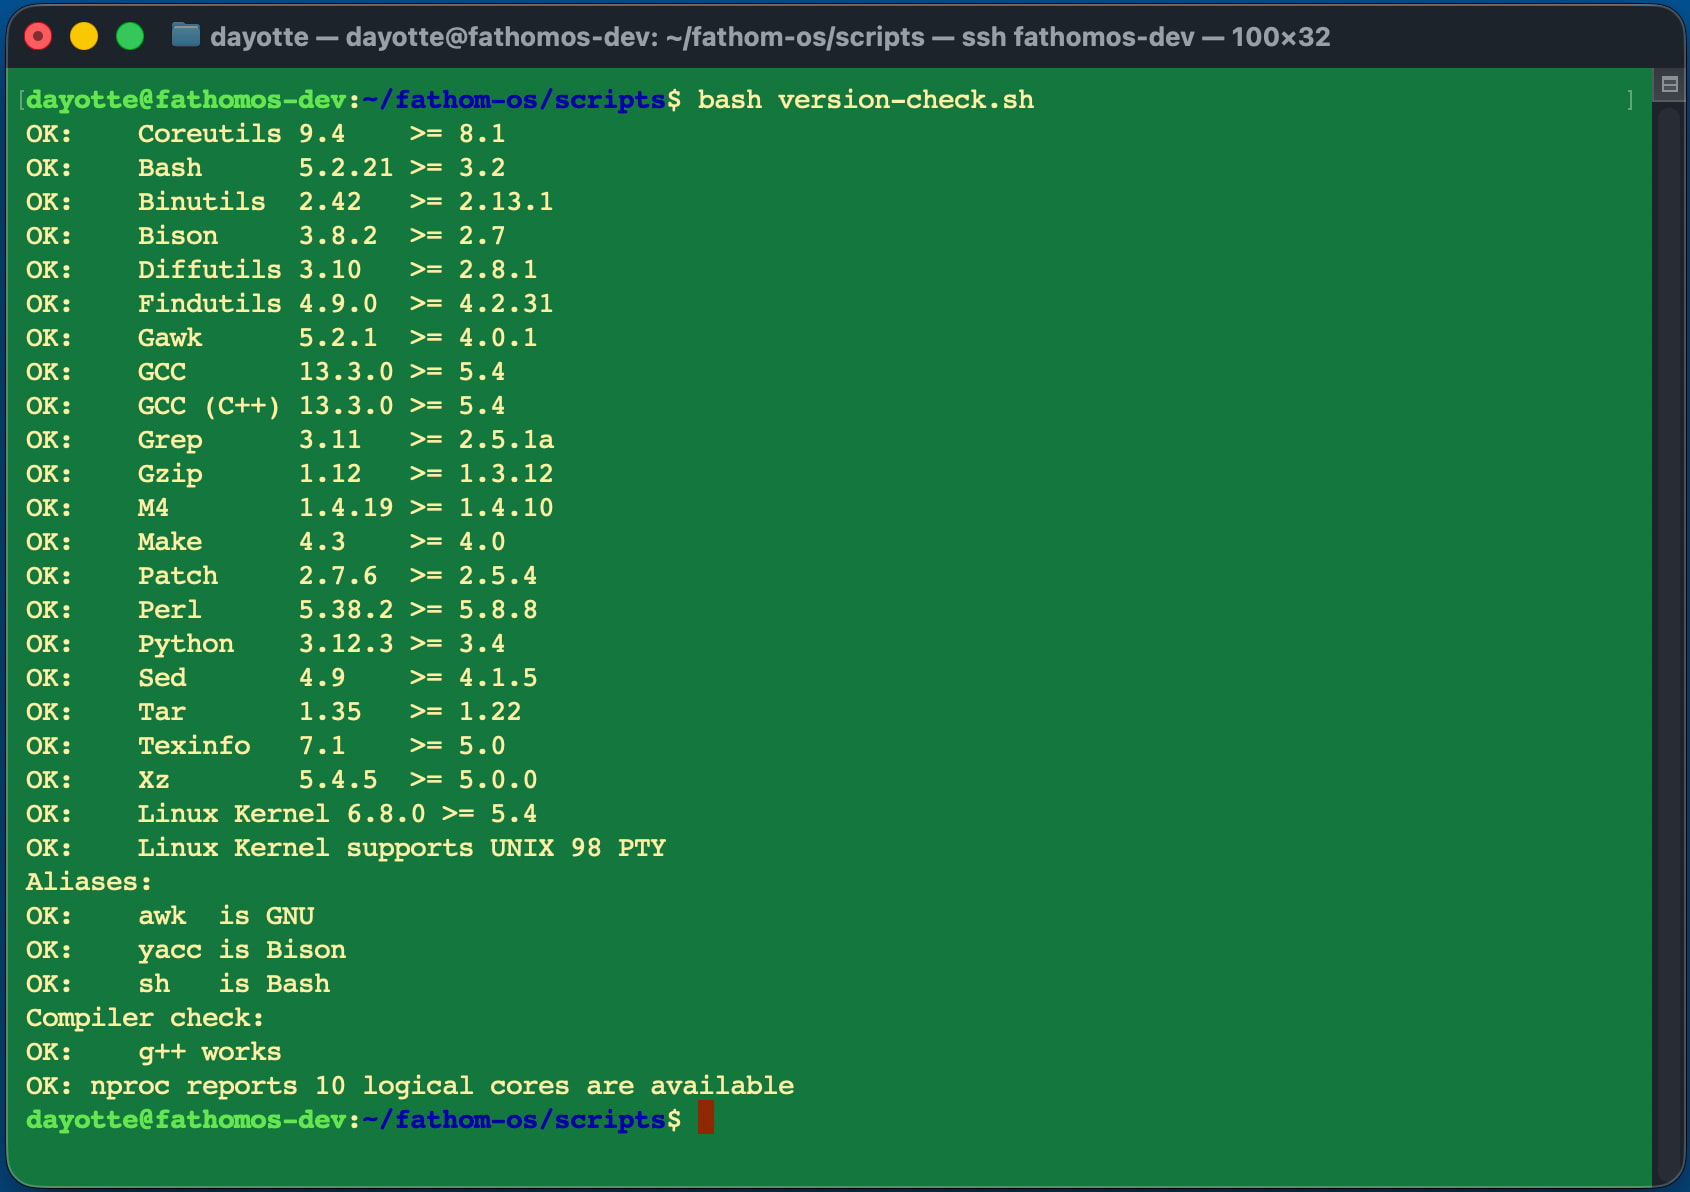This screenshot has height=1192, width=1690.
Task: Click the folder proxy icon in title bar
Action: [185, 36]
